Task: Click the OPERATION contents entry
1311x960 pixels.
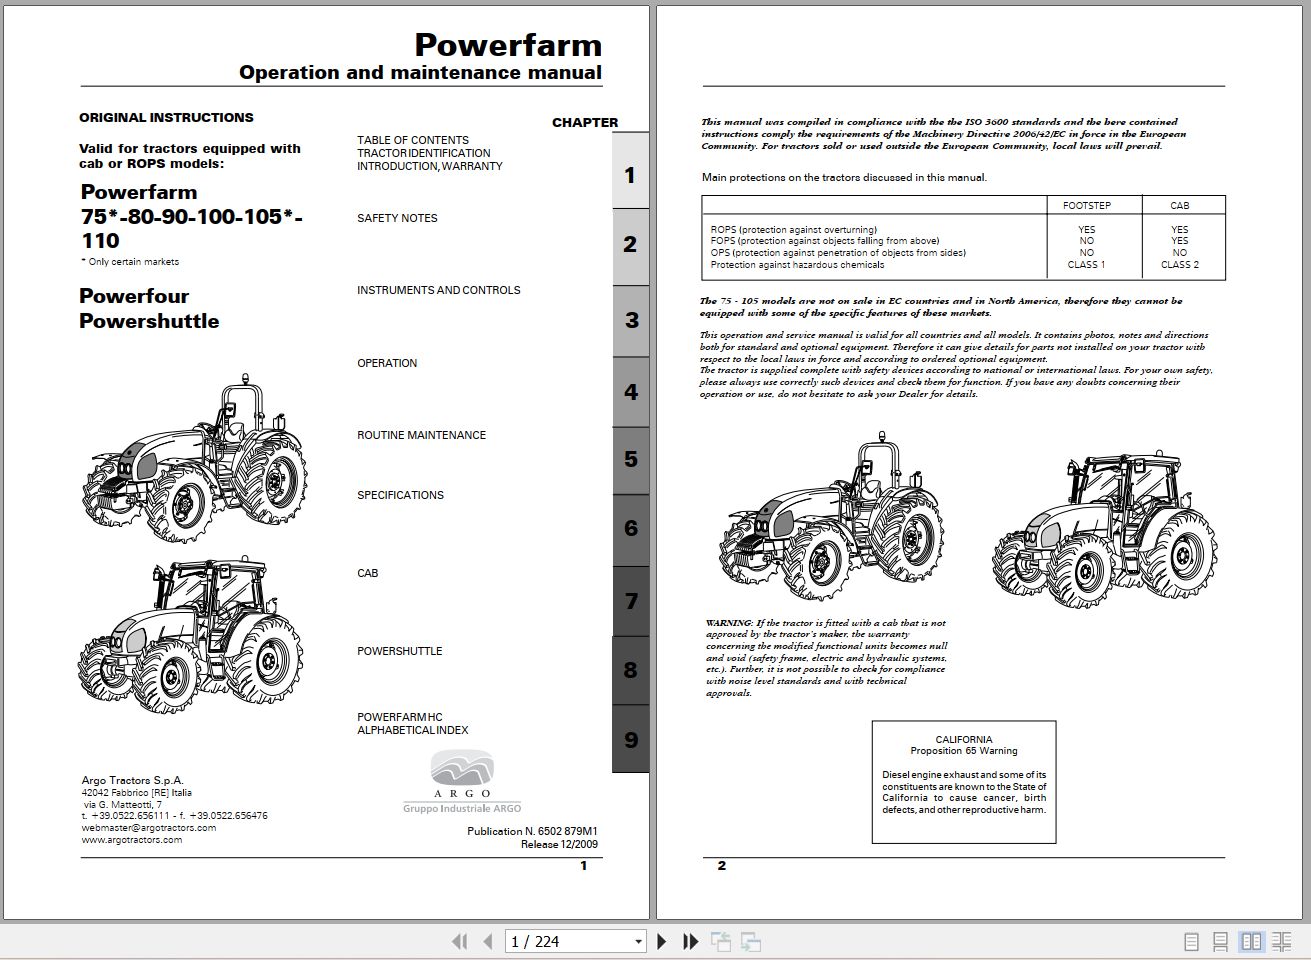Action: [387, 363]
